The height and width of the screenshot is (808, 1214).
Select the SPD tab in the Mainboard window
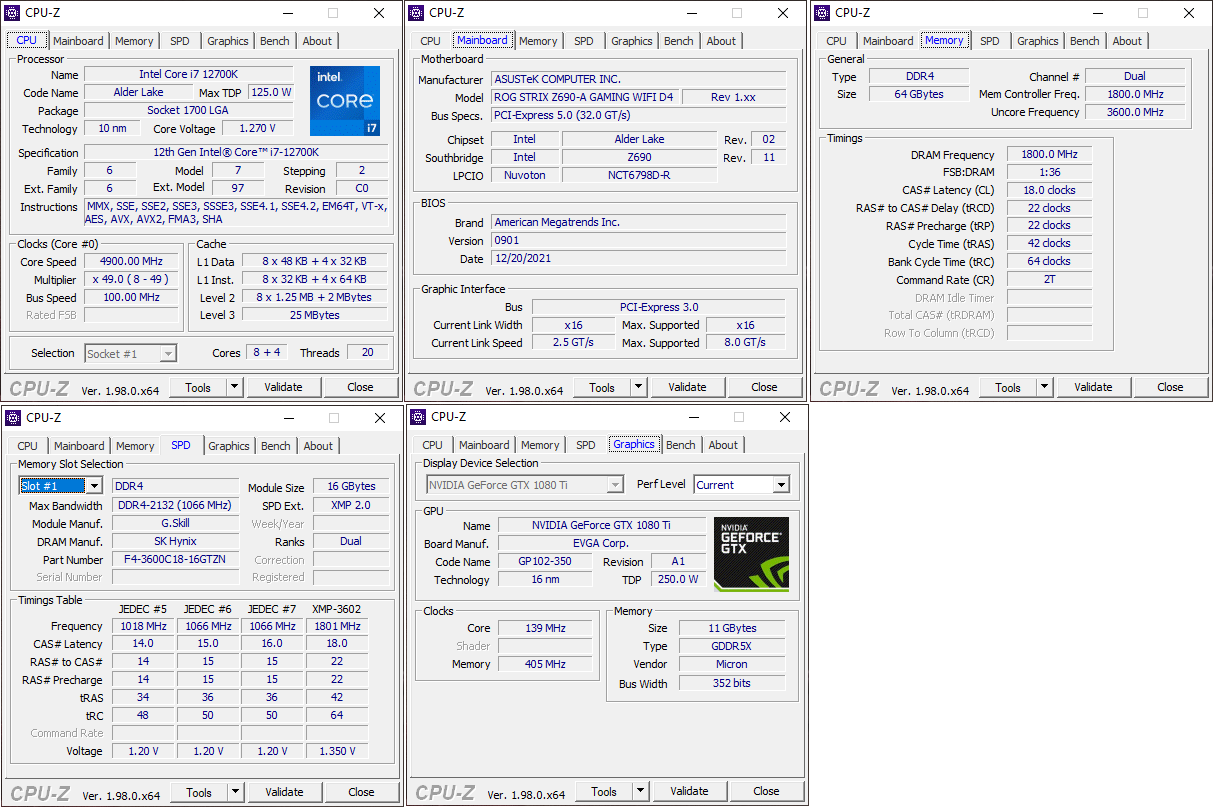[583, 40]
